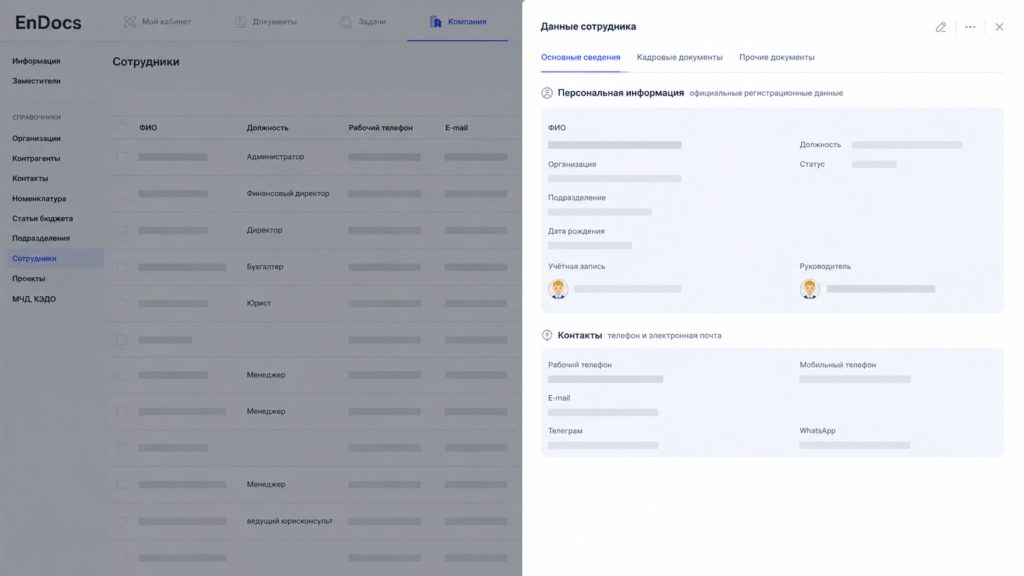Check the ведущий юрисконсульт row checkbox

(x=122, y=521)
